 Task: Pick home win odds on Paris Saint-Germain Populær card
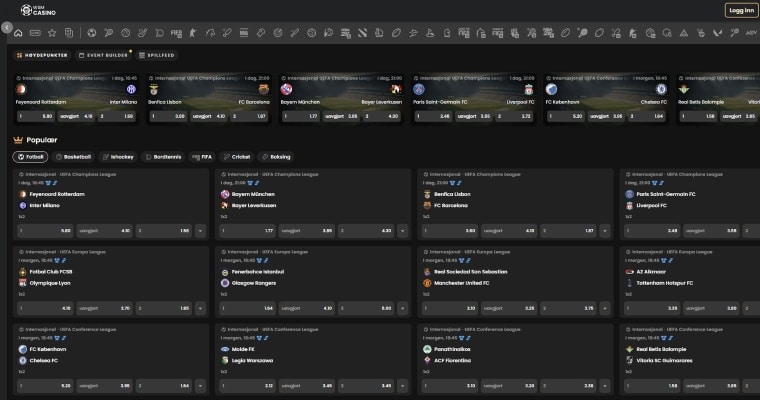651,231
